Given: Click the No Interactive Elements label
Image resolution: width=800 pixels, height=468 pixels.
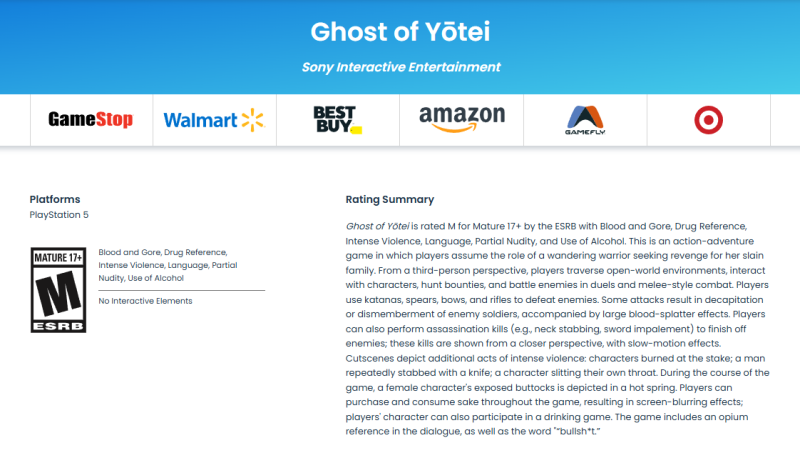Looking at the screenshot, I should point(145,301).
